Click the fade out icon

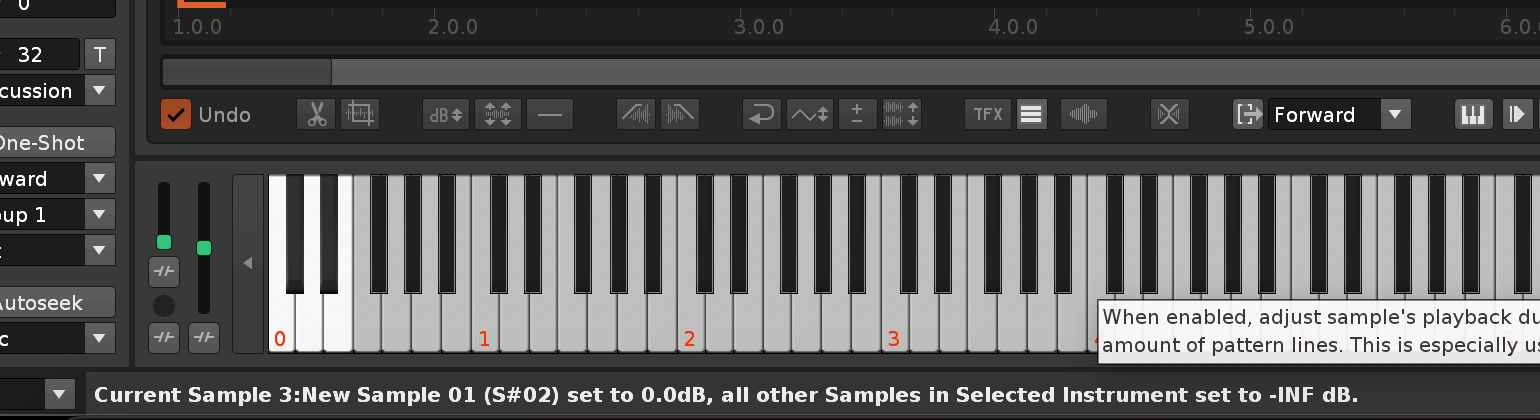pyautogui.click(x=680, y=115)
